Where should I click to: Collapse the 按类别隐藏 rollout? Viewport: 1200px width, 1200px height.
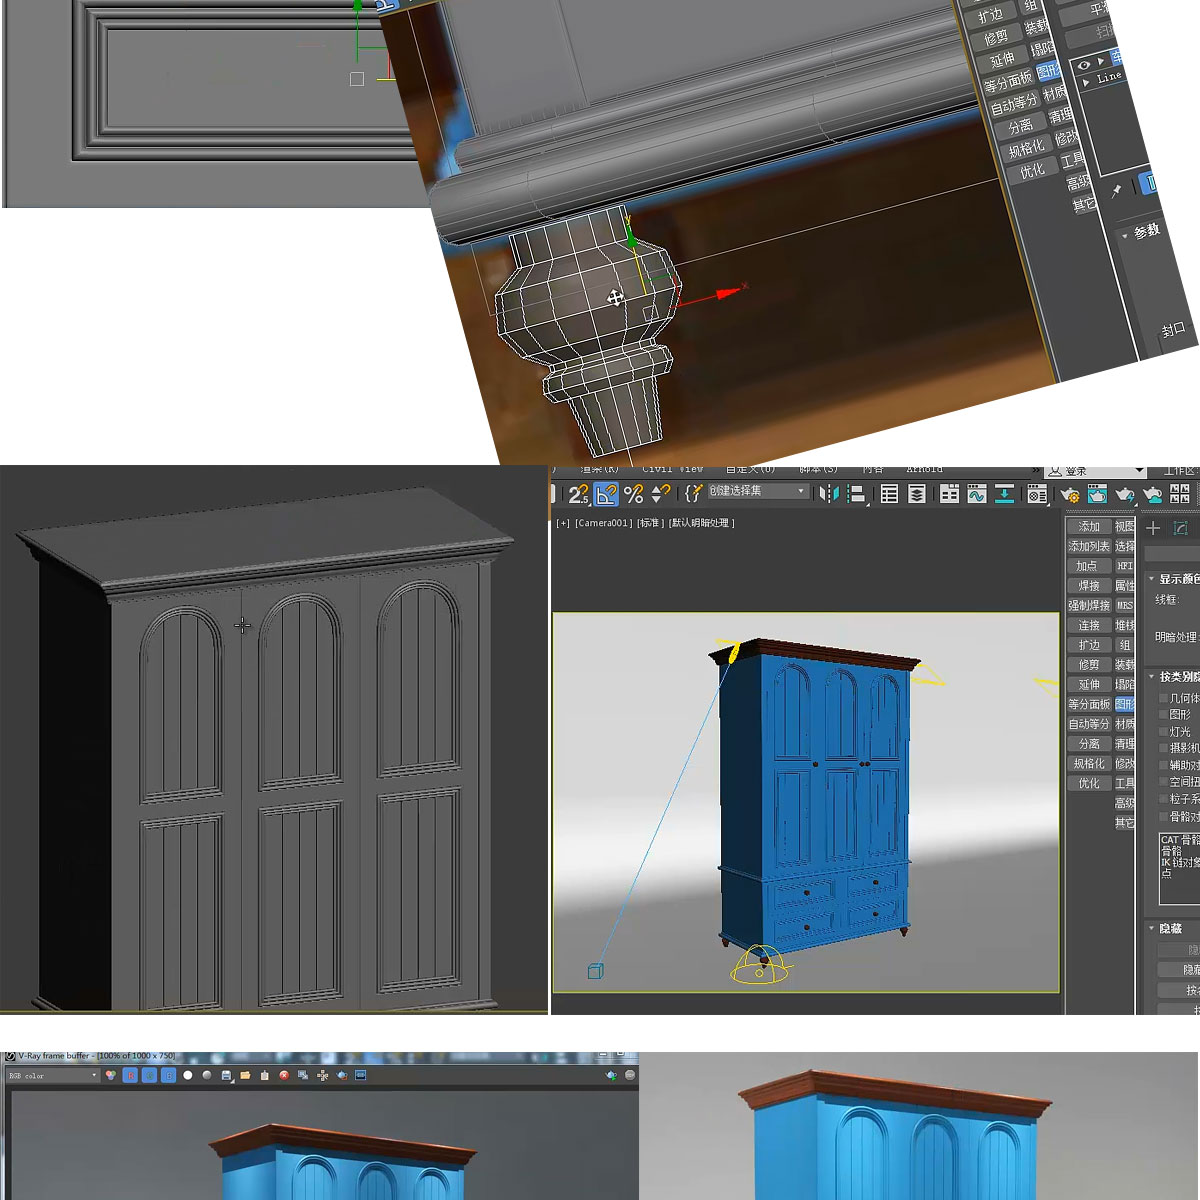click(x=1151, y=677)
